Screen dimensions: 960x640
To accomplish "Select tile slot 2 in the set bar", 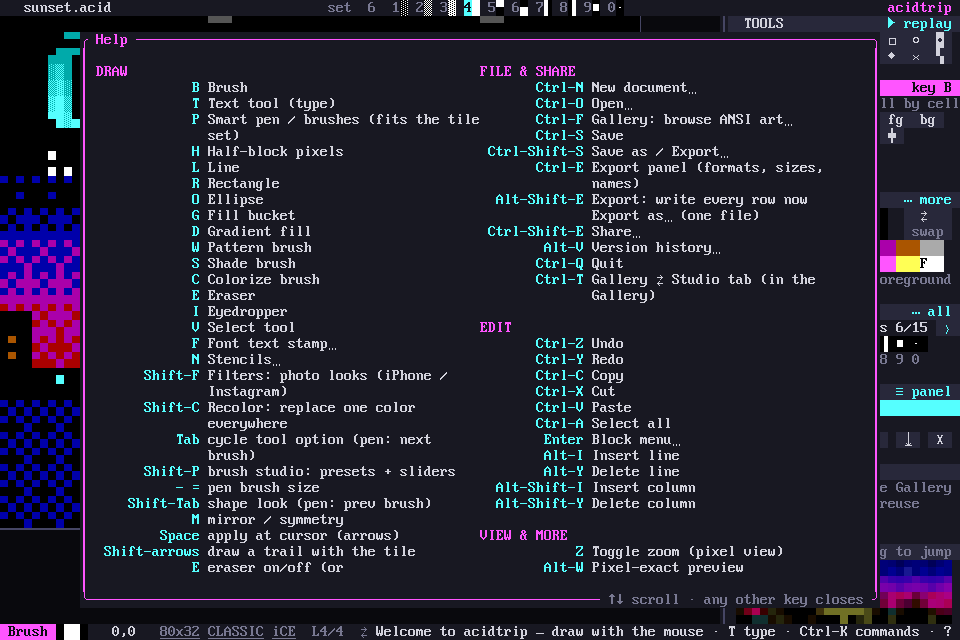I will coord(424,8).
